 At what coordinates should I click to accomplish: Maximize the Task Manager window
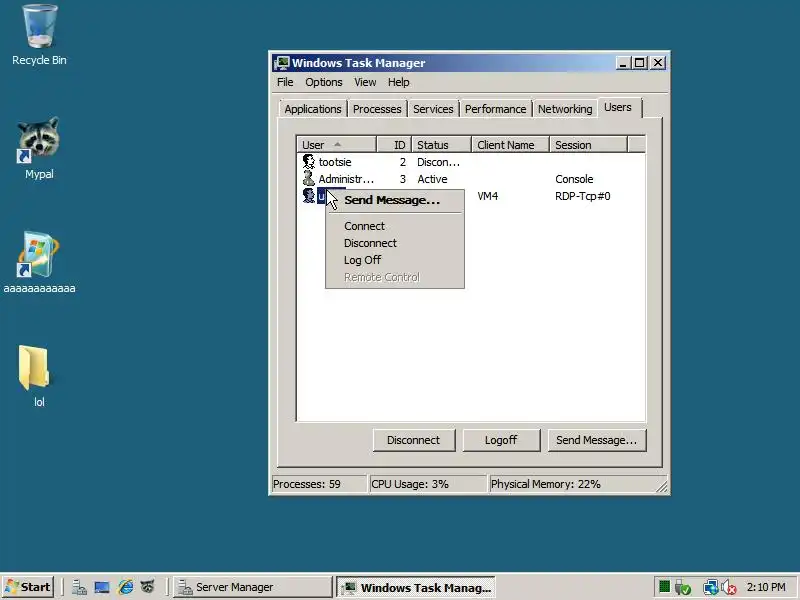(639, 63)
